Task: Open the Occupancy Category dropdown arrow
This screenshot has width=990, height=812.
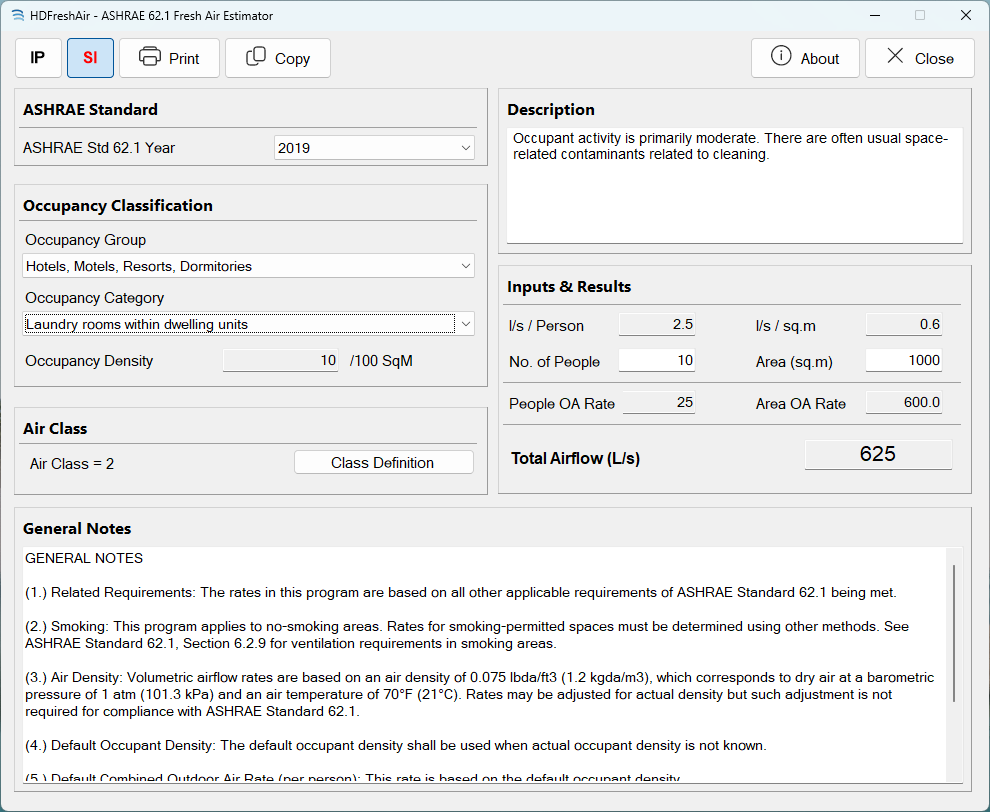Action: [x=465, y=324]
